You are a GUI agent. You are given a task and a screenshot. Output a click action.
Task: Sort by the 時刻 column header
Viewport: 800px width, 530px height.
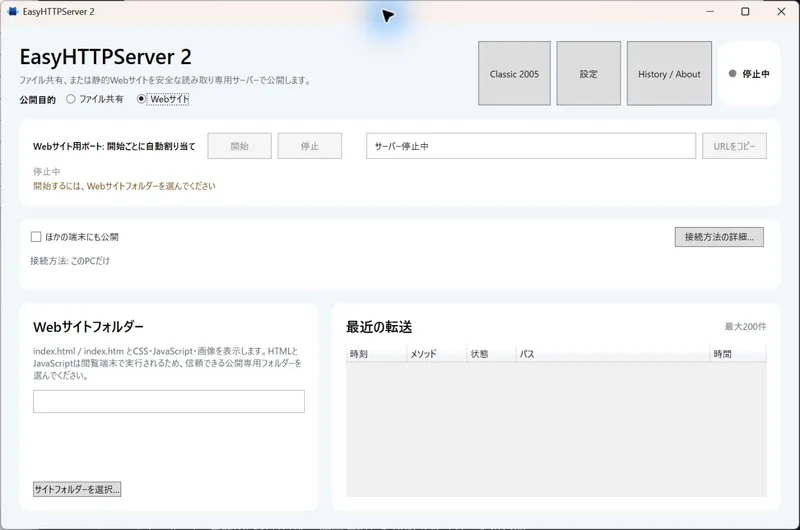(376, 354)
